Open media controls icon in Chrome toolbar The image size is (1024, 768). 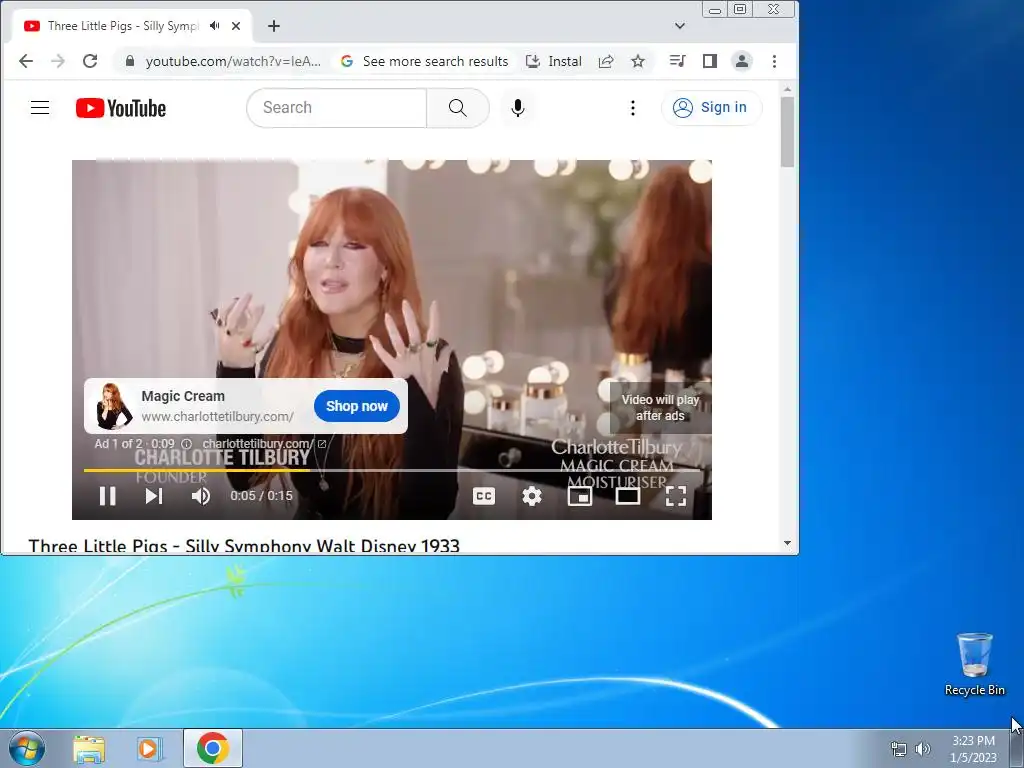677,61
